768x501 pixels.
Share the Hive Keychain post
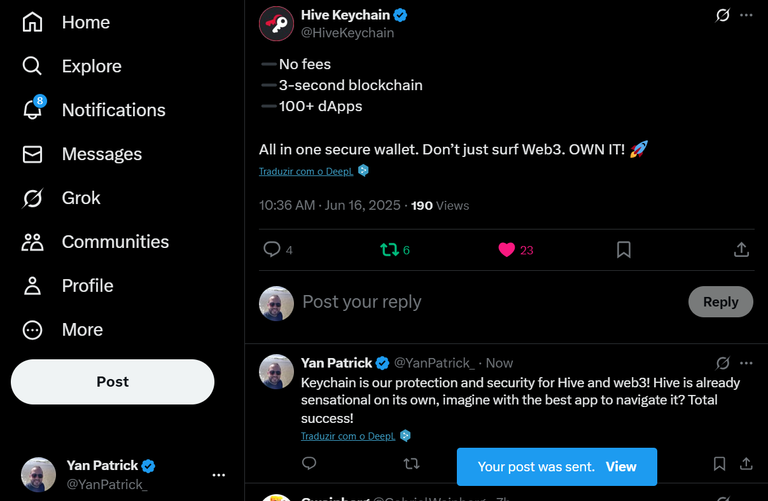741,250
